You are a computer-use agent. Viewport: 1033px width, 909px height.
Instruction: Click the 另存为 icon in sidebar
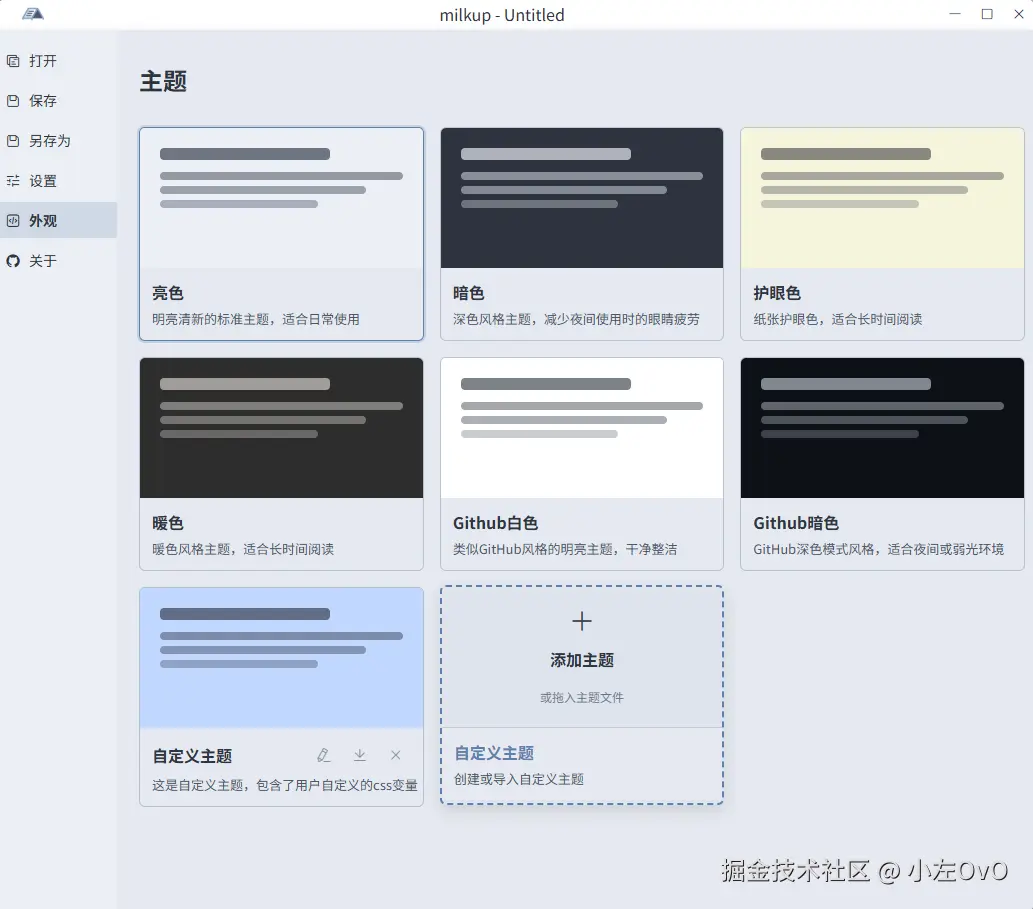[13, 141]
